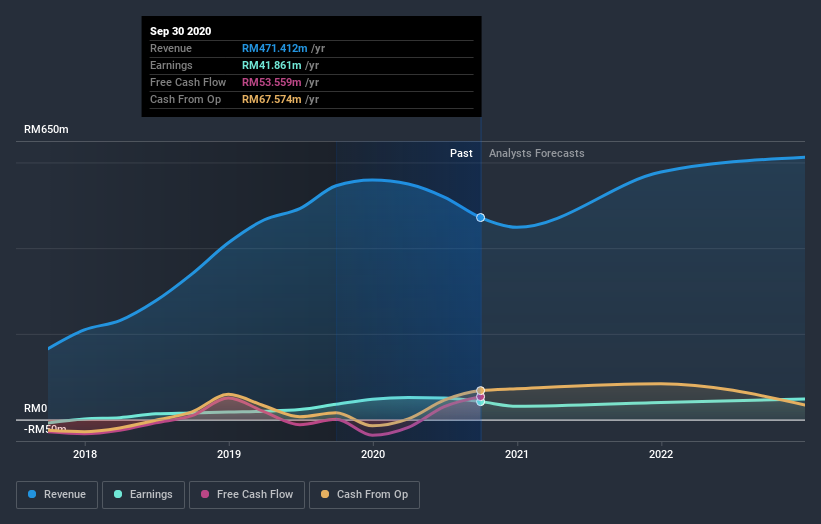Toggle the Cash From Op legend button
The image size is (821, 524).
(x=364, y=495)
